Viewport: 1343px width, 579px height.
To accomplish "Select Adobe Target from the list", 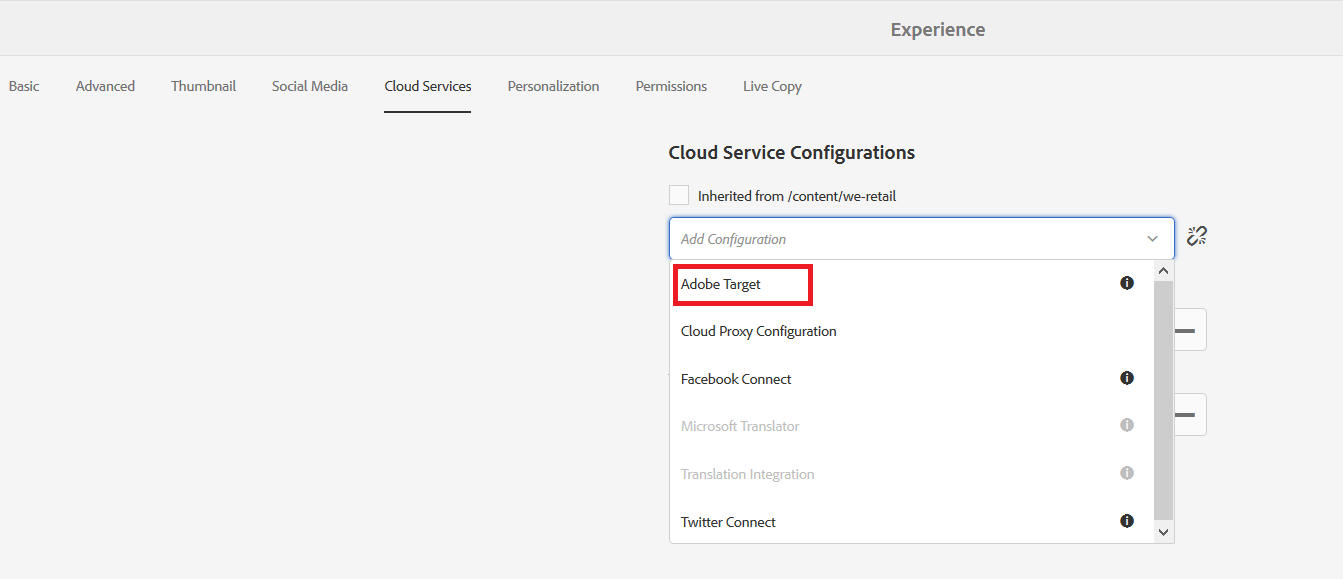I will point(721,285).
